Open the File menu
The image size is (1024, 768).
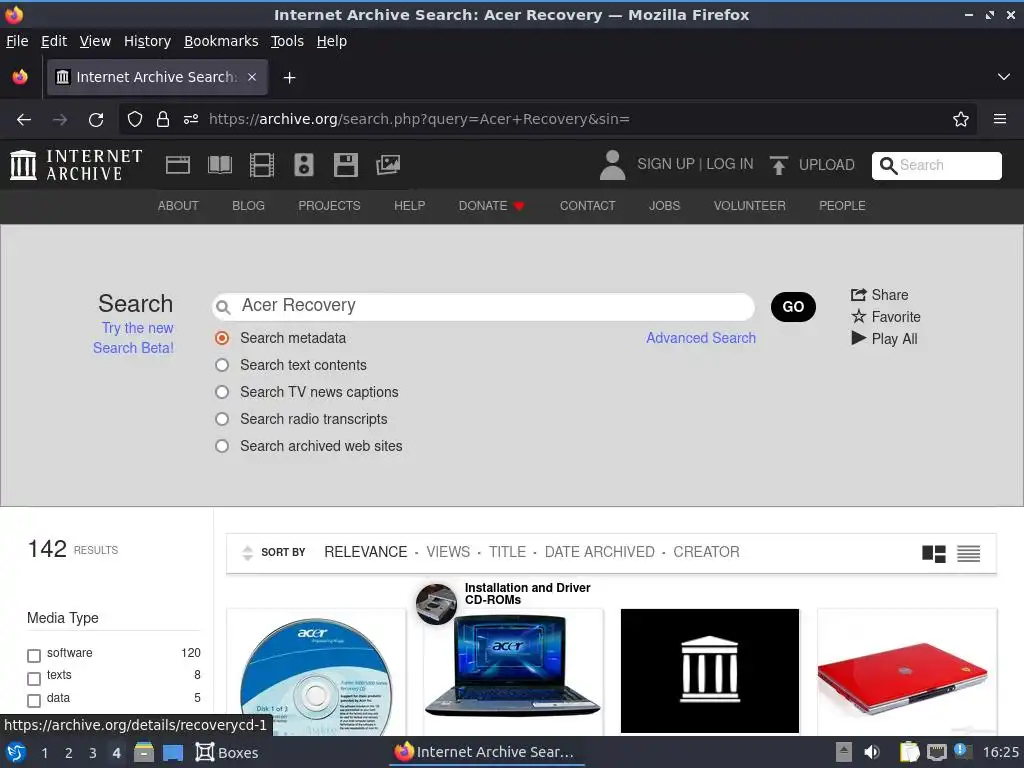tap(17, 41)
